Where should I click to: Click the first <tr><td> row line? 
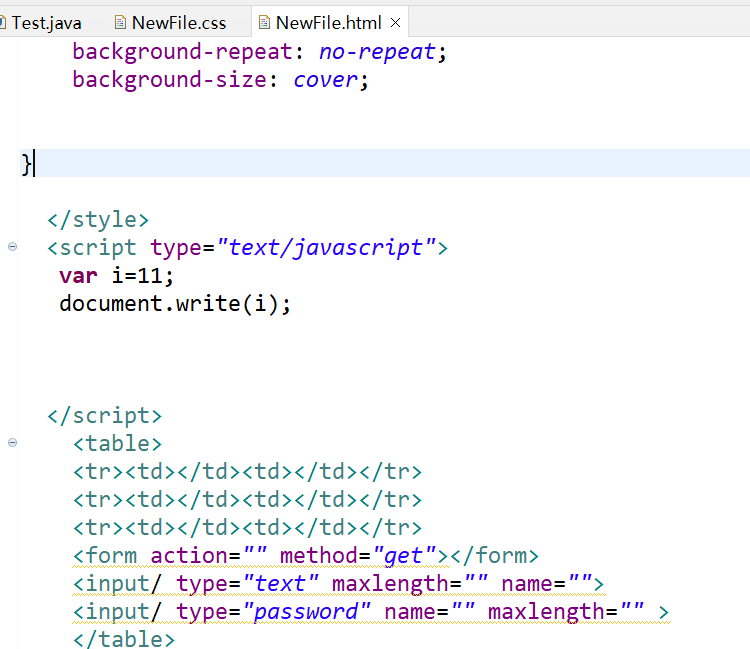click(x=247, y=472)
